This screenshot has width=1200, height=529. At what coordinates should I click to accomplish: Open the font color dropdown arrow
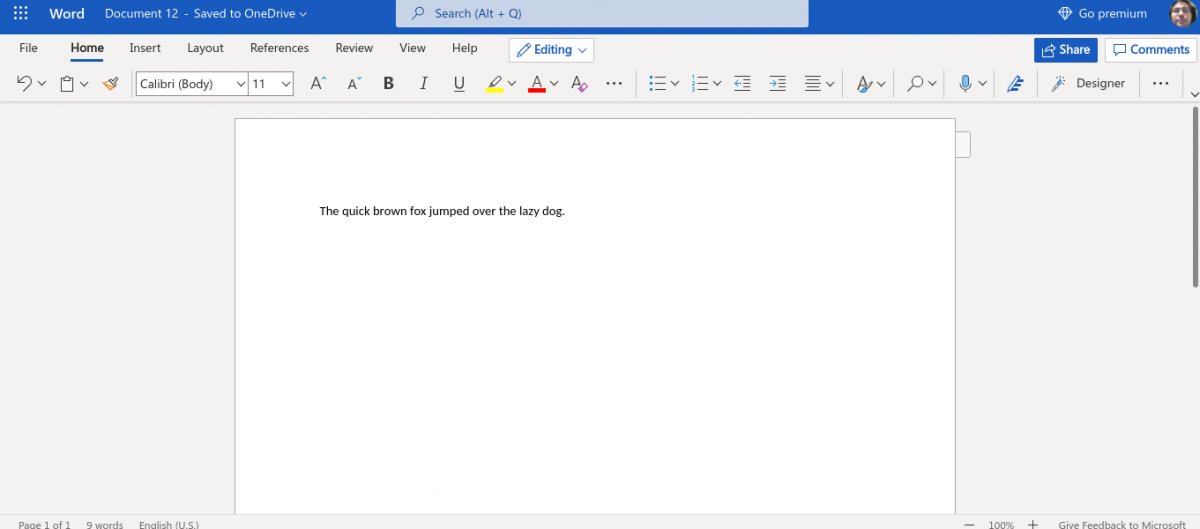click(x=554, y=84)
